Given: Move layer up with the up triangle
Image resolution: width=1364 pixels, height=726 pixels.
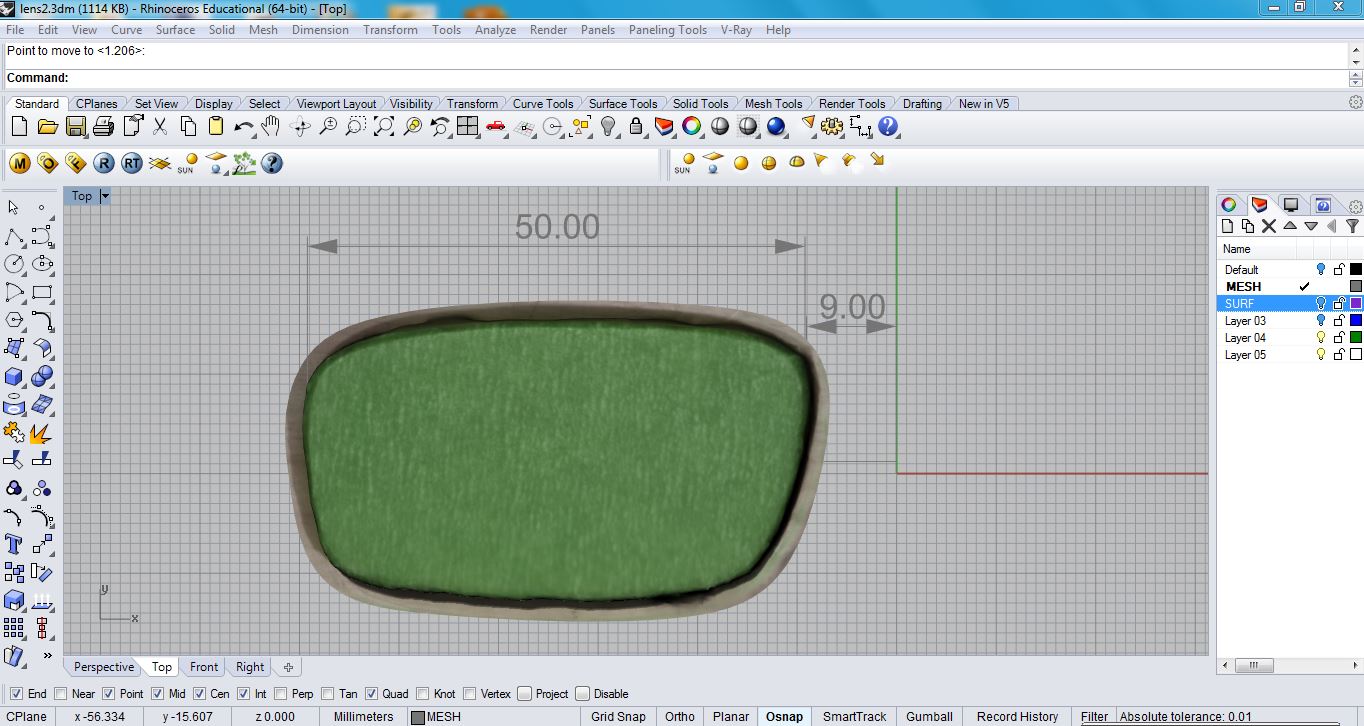Looking at the screenshot, I should [1290, 226].
